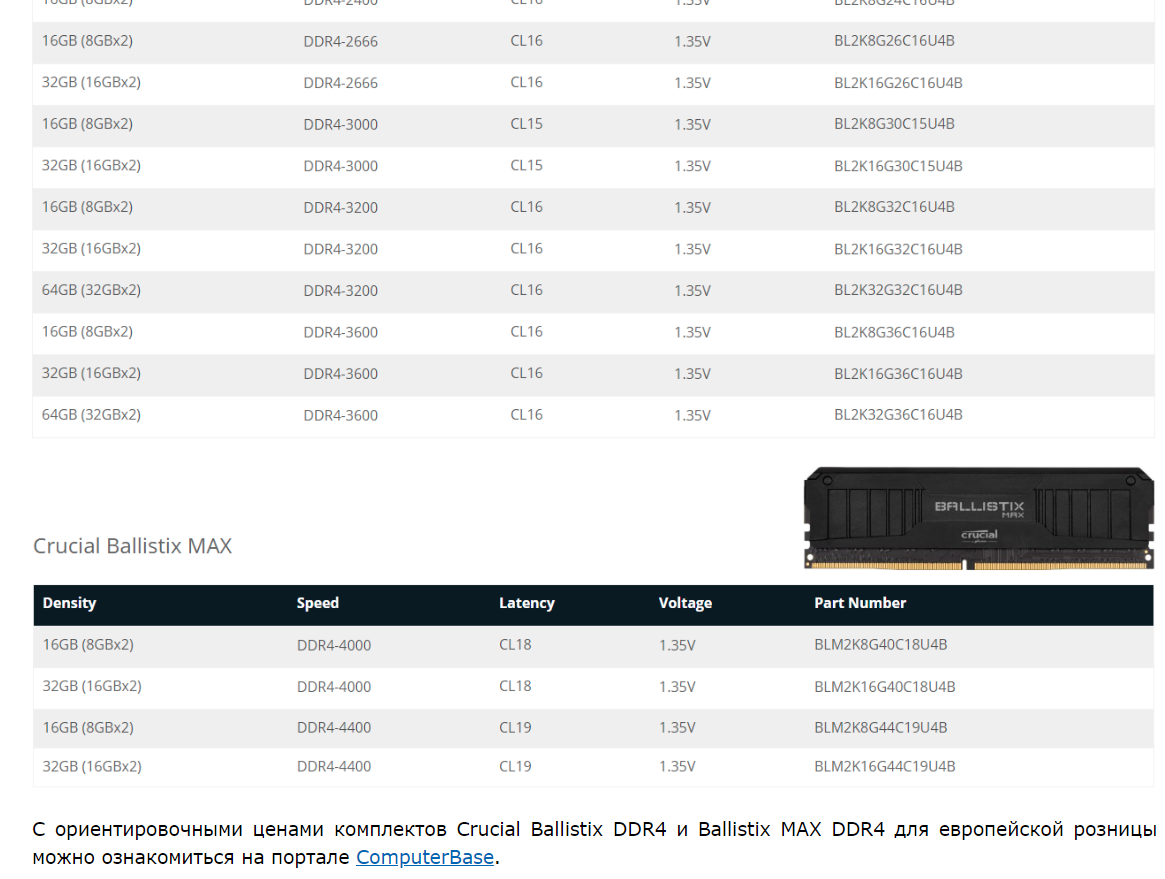
Task: Click 32GB (16GBx2) in the BLM2K16G44C19U4B row
Action: [91, 767]
